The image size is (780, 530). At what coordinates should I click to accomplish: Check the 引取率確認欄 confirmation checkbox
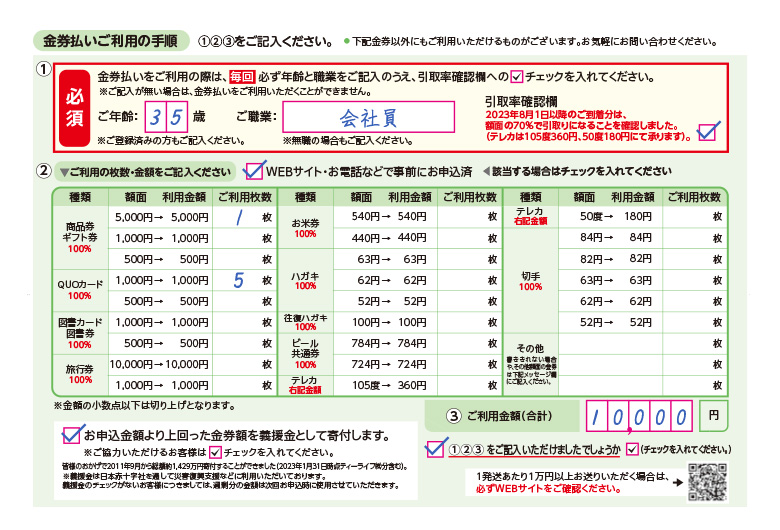[707, 132]
